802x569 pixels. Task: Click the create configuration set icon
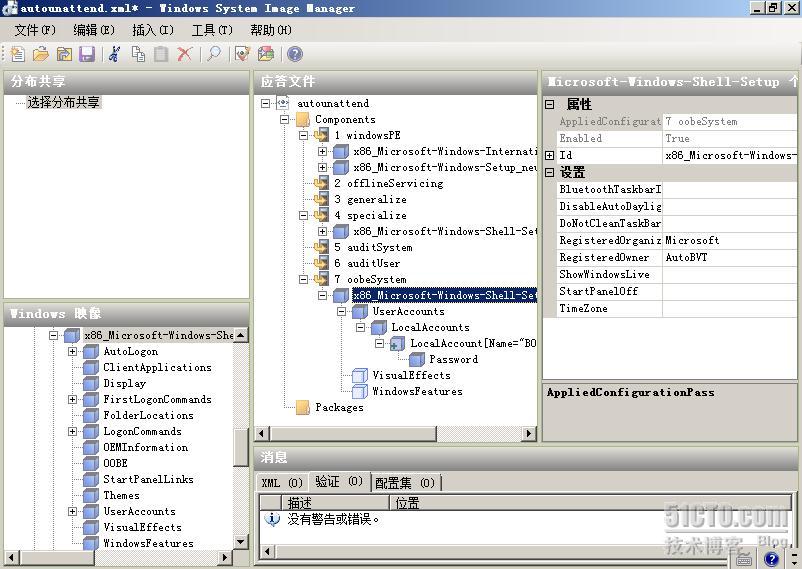pos(266,54)
